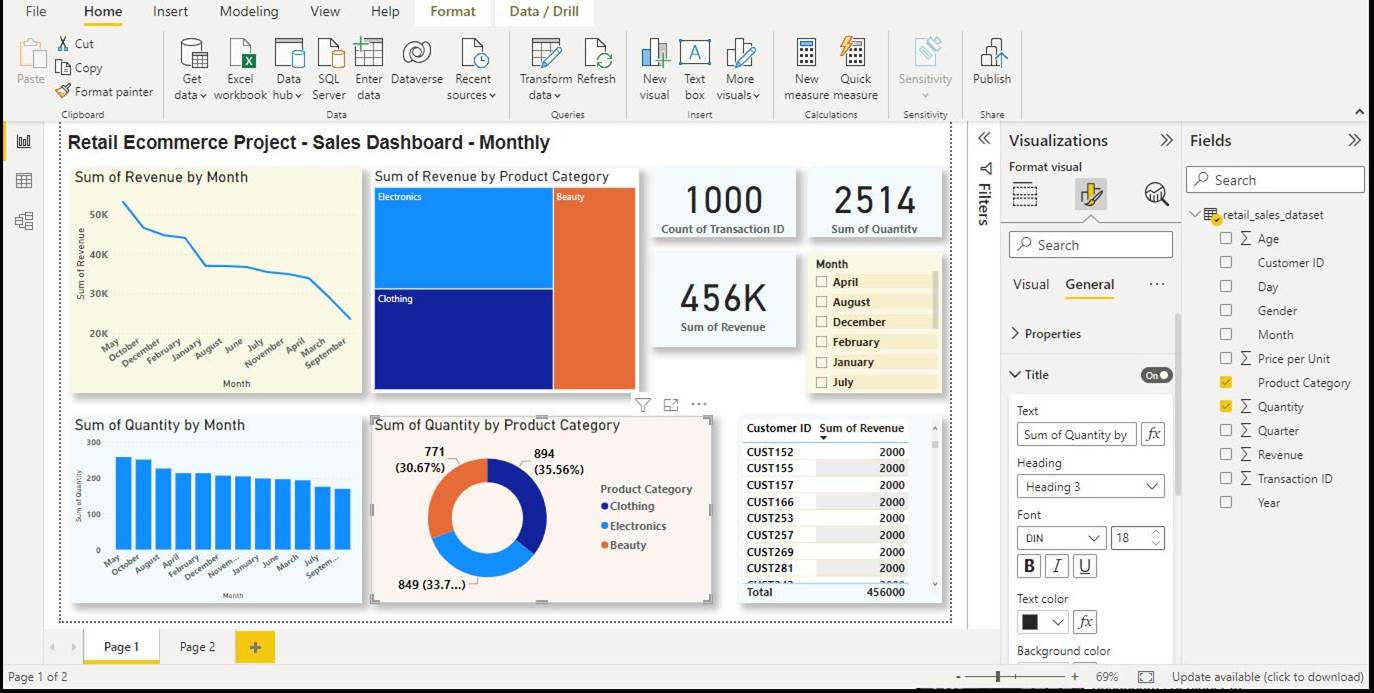Image resolution: width=1374 pixels, height=693 pixels.
Task: Turn off the Title toggle
Action: coord(1156,375)
